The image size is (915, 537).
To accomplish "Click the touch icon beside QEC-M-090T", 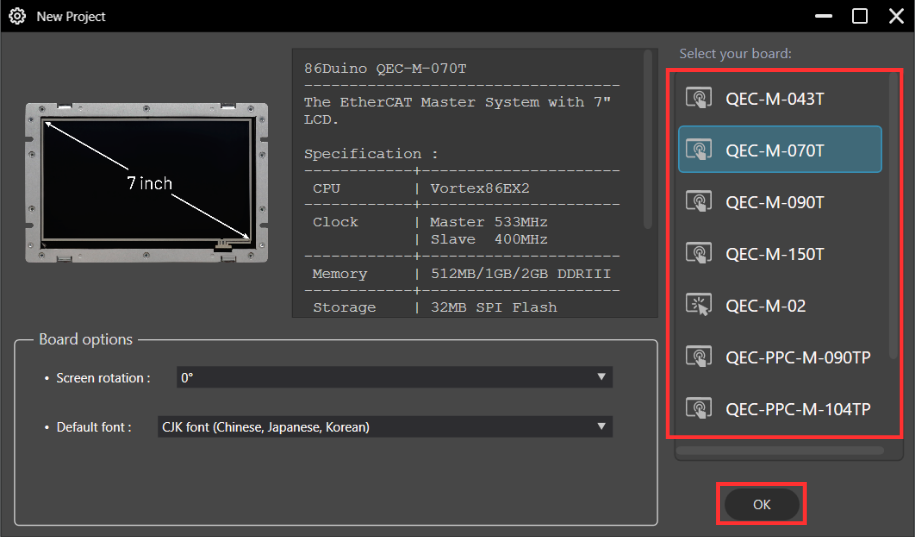I will point(699,202).
